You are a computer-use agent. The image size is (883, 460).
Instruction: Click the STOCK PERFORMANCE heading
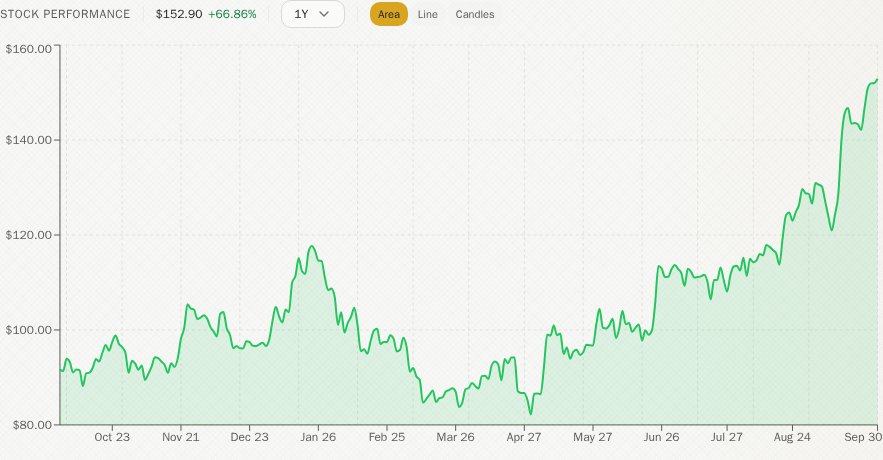click(65, 14)
